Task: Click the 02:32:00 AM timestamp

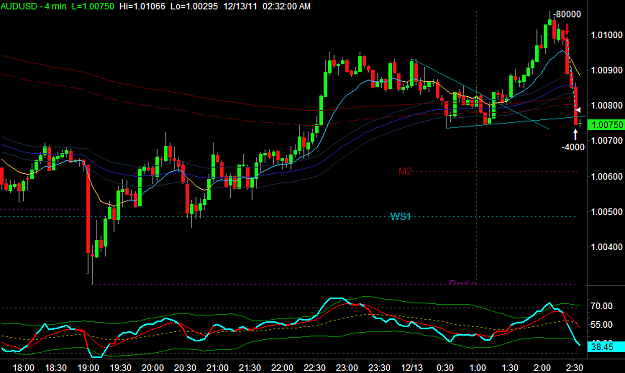Action: pyautogui.click(x=286, y=6)
